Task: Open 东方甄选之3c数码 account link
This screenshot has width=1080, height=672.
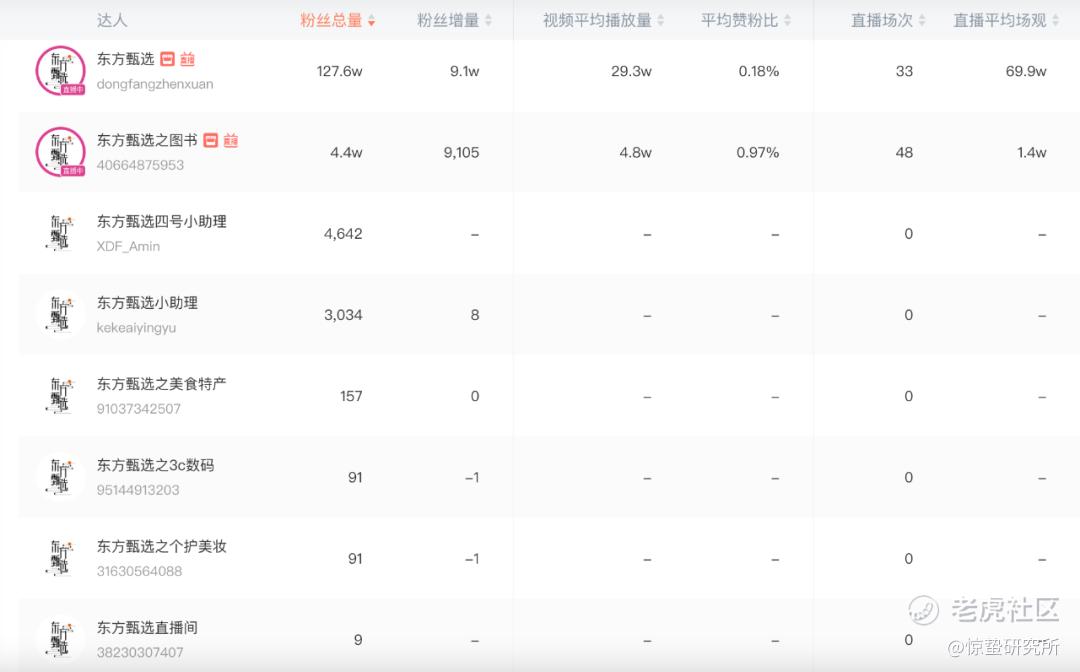Action: [x=155, y=465]
